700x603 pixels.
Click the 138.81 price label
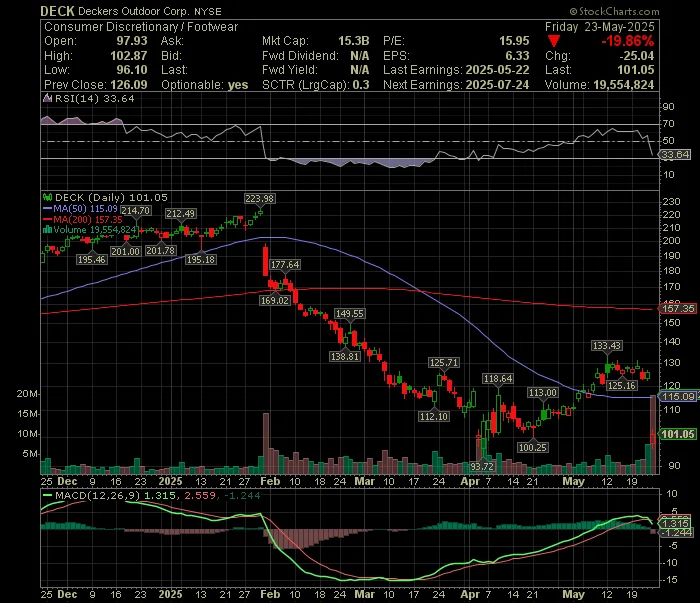pyautogui.click(x=344, y=356)
